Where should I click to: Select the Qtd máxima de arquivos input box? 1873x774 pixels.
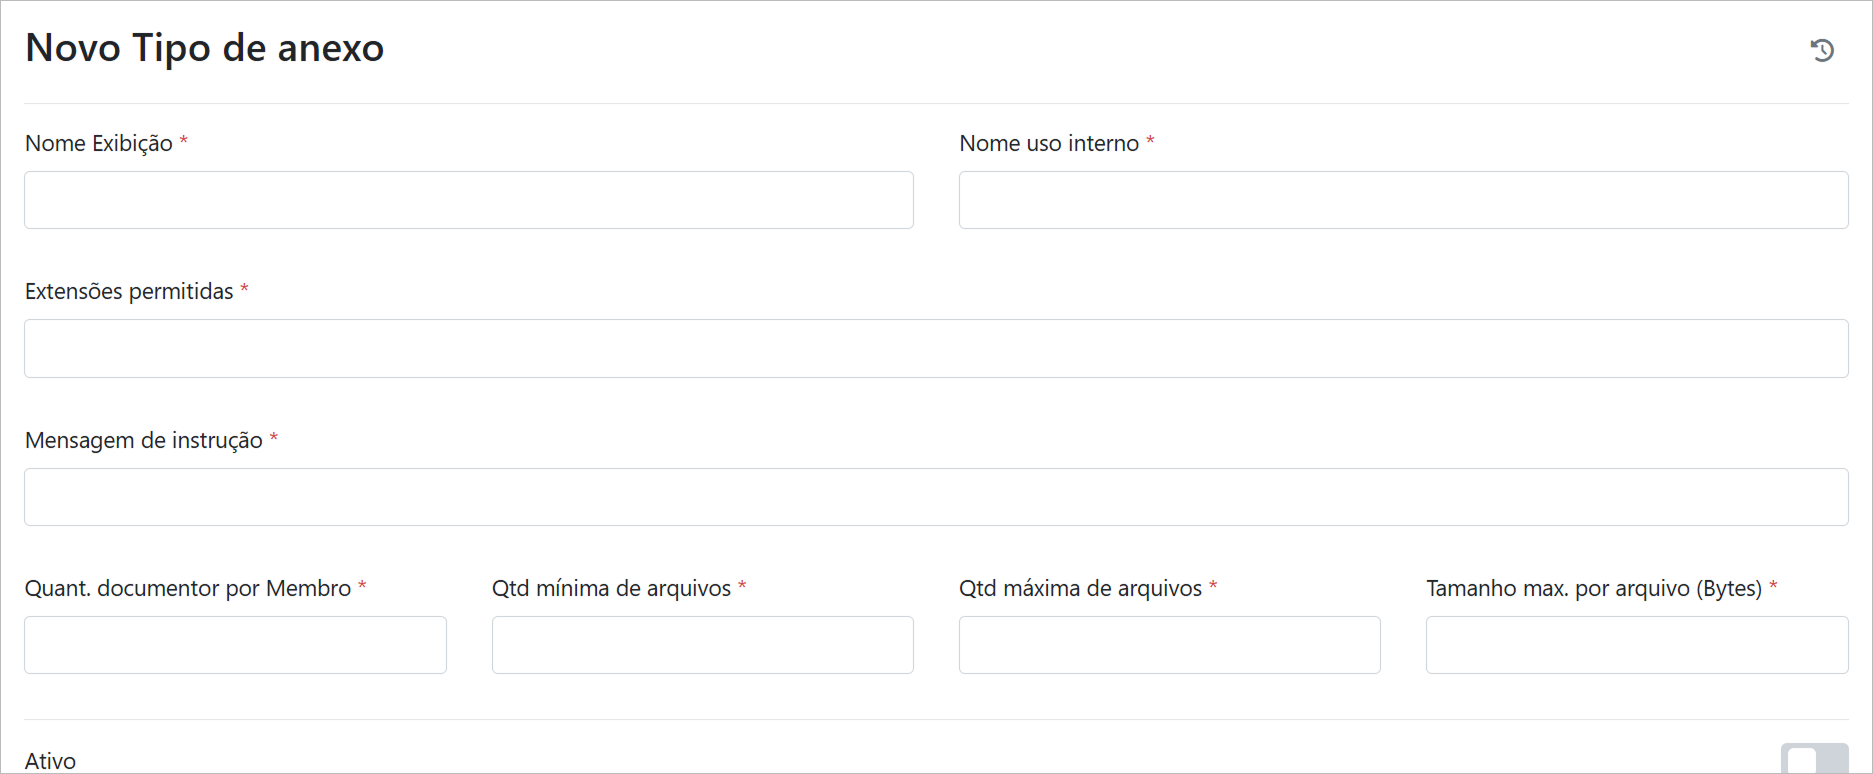pyautogui.click(x=1169, y=645)
